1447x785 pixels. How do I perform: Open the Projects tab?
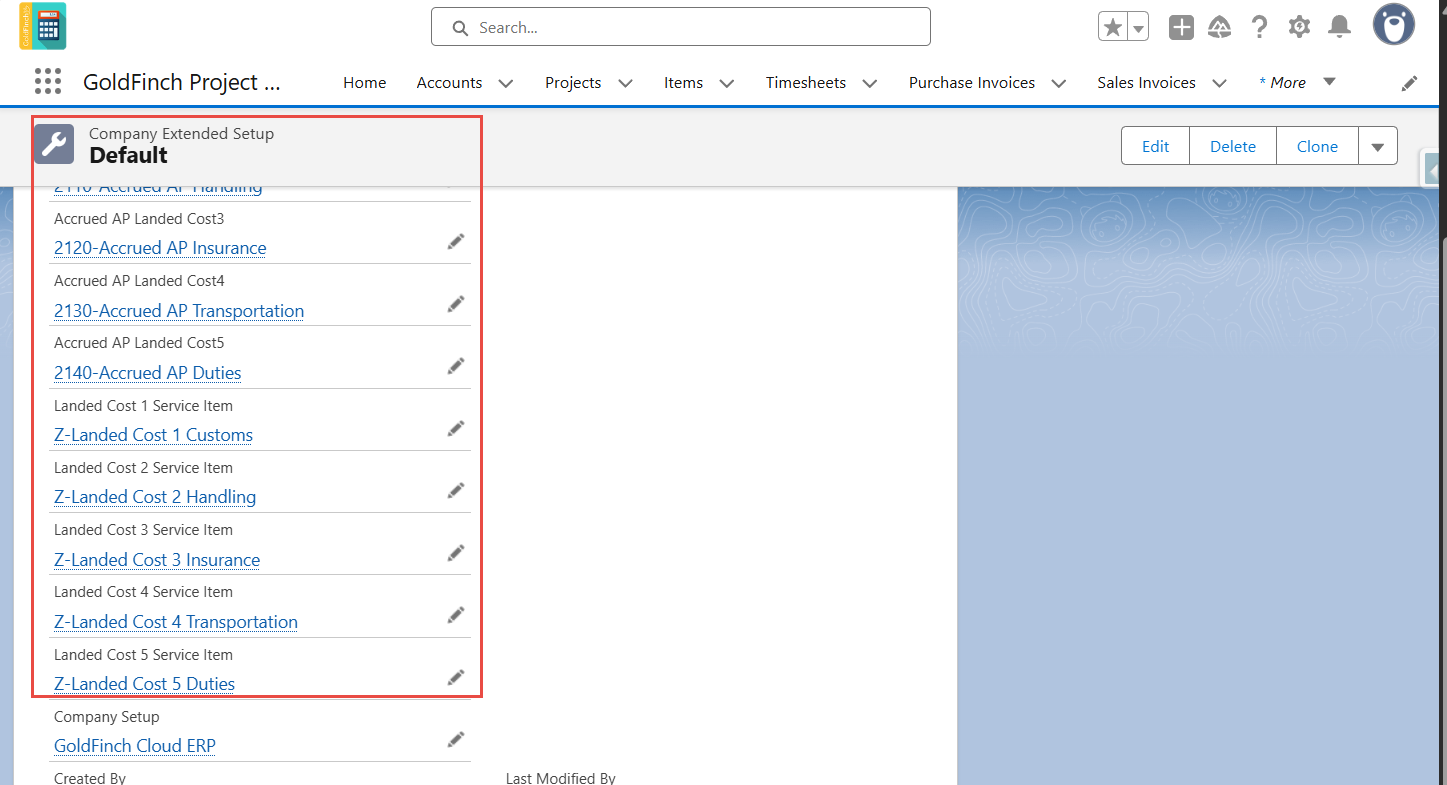pos(573,83)
